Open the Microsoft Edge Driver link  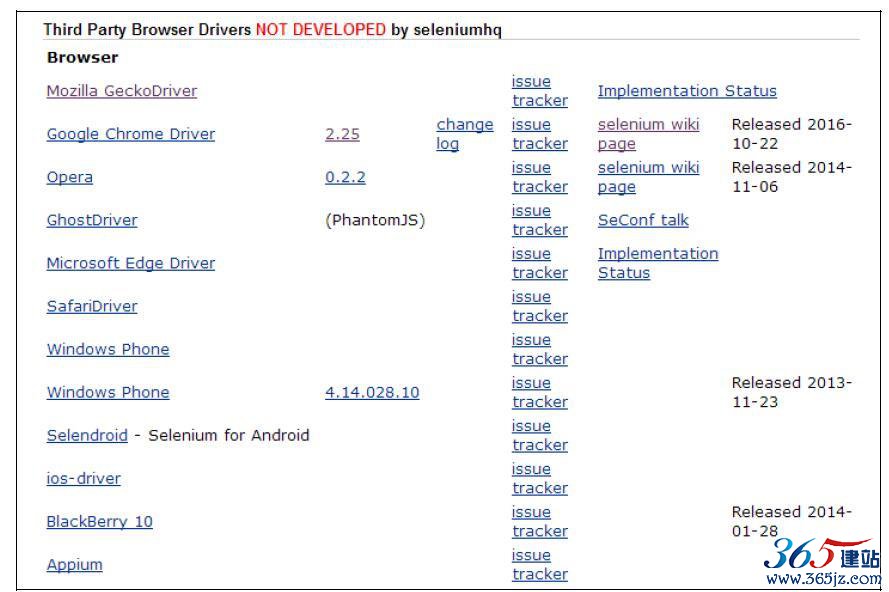point(131,263)
